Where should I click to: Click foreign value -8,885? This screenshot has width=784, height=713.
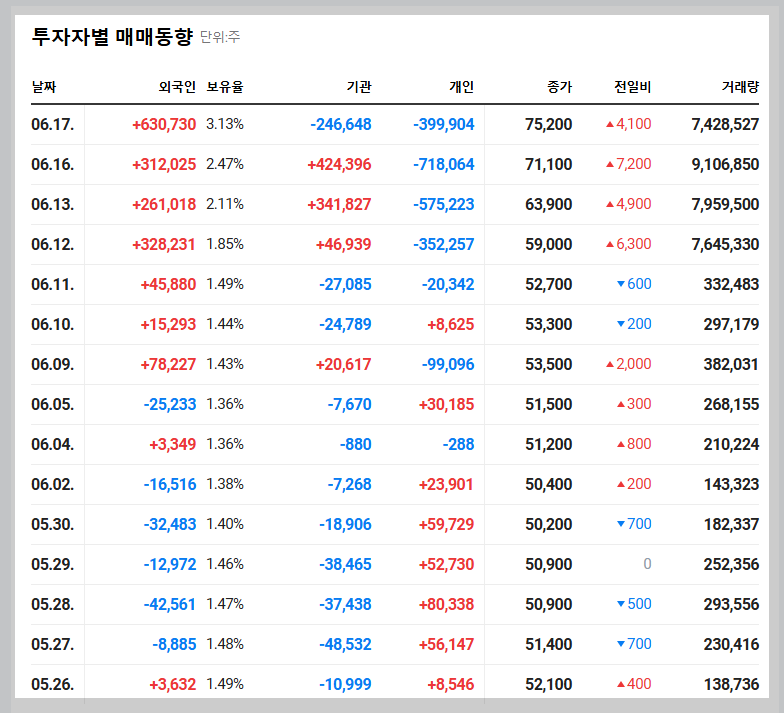coord(174,644)
